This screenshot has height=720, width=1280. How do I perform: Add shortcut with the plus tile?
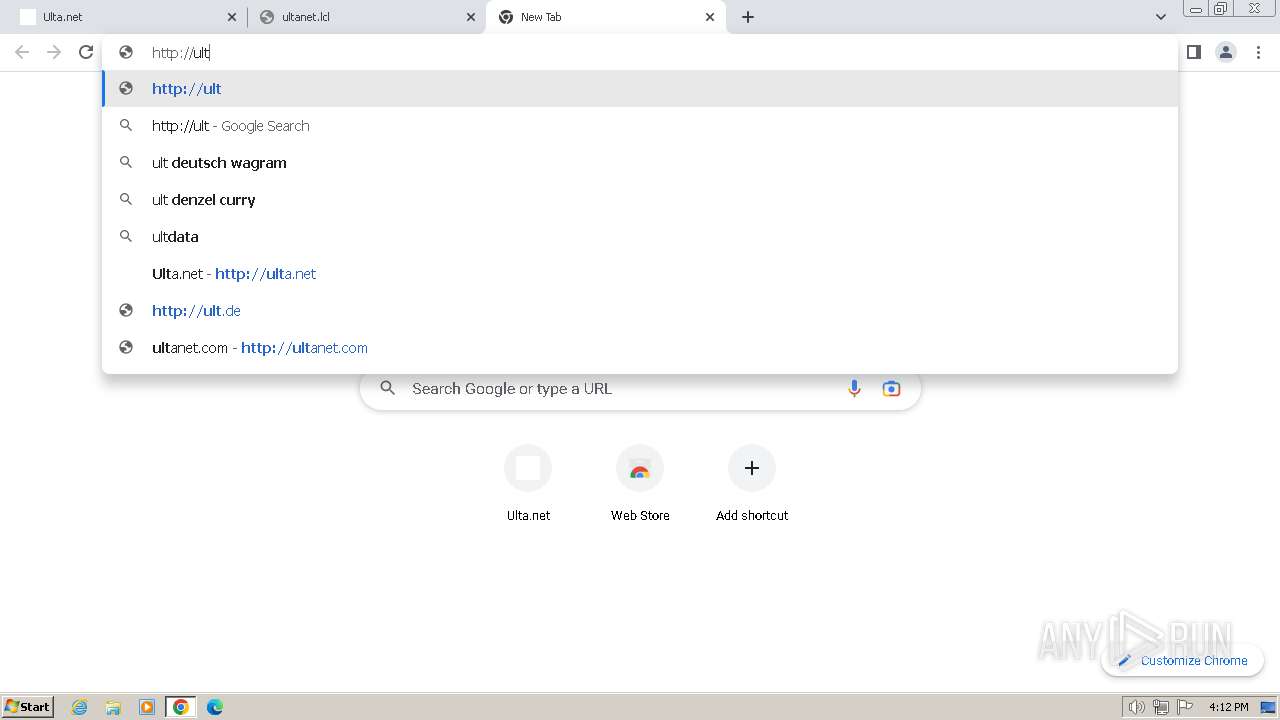(752, 484)
